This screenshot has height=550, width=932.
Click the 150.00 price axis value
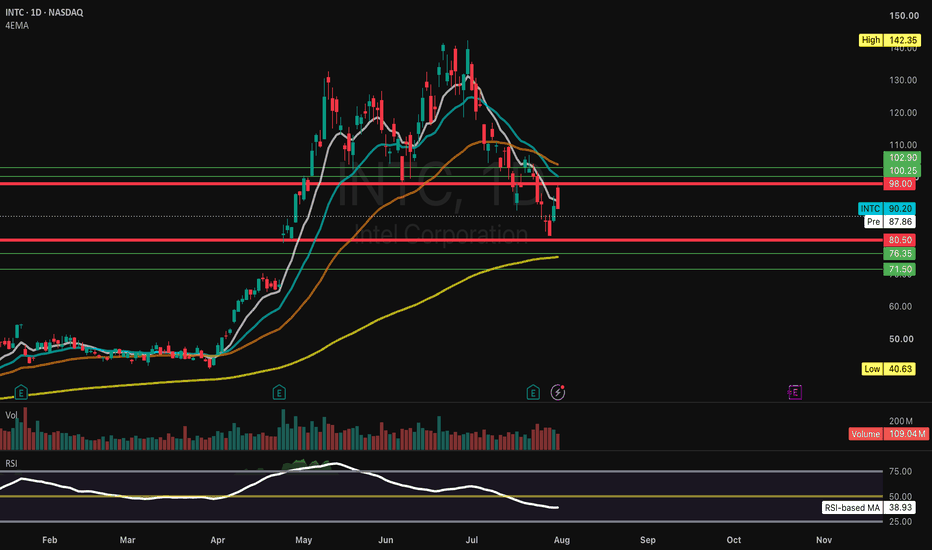pos(903,16)
